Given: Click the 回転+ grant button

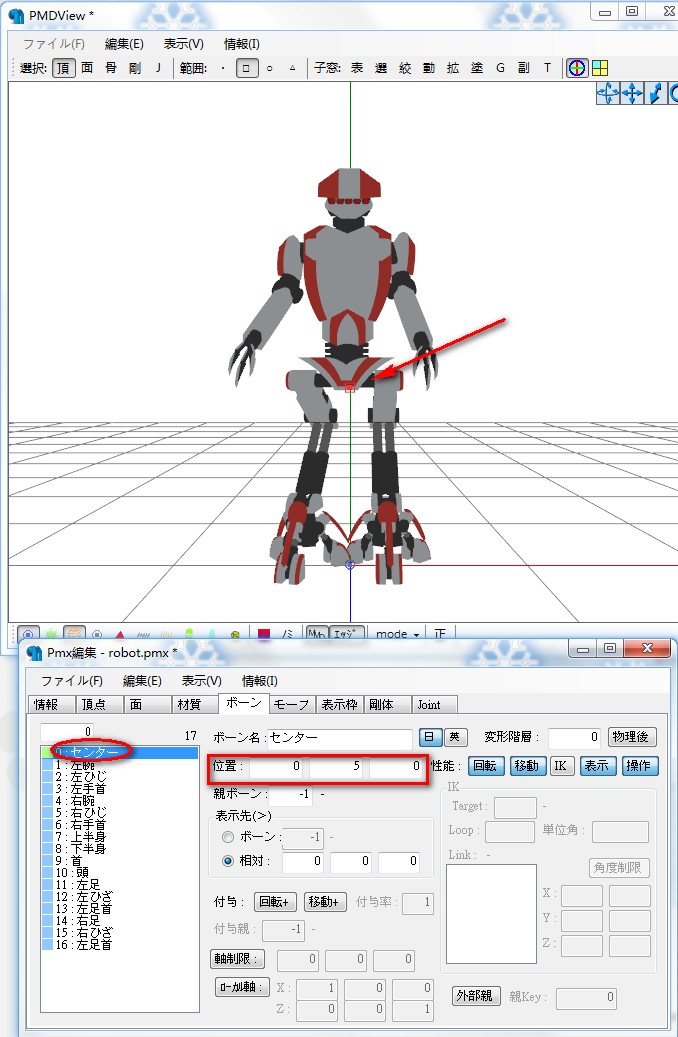Looking at the screenshot, I should (275, 902).
